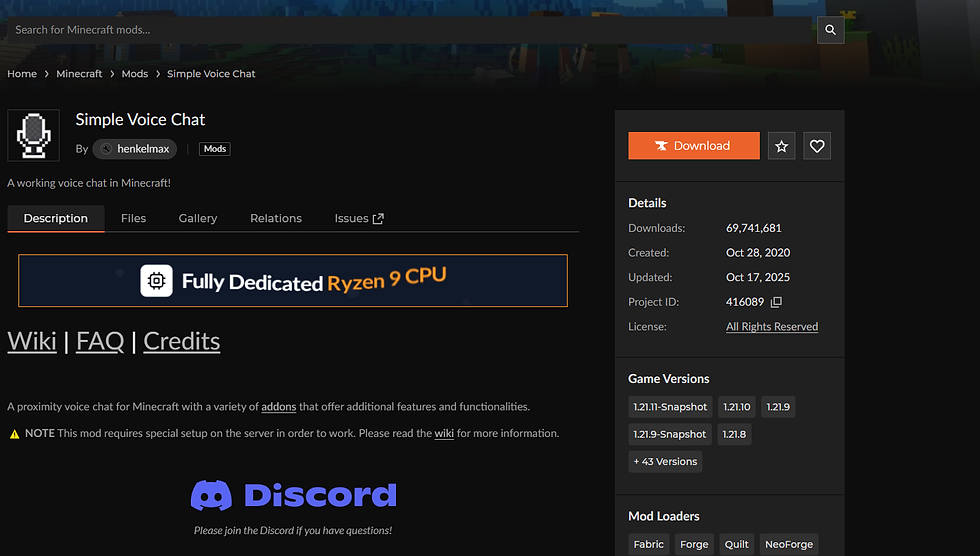The width and height of the screenshot is (980, 556).
Task: Focus the Search for Minecraft mods field
Action: click(409, 29)
